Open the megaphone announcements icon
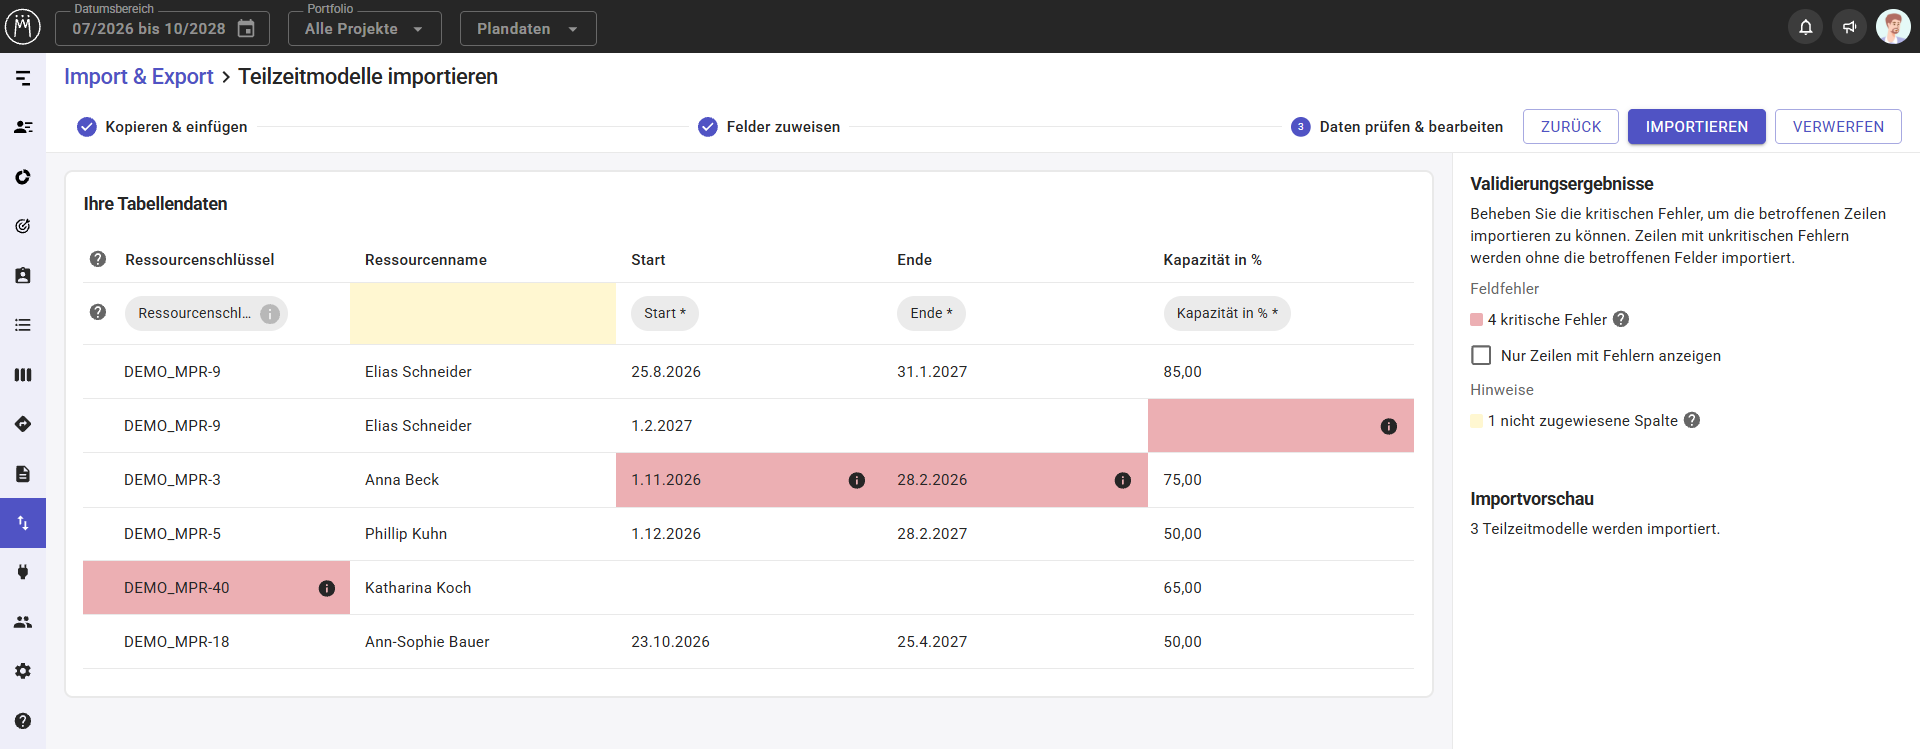Viewport: 1920px width, 749px height. (x=1849, y=27)
